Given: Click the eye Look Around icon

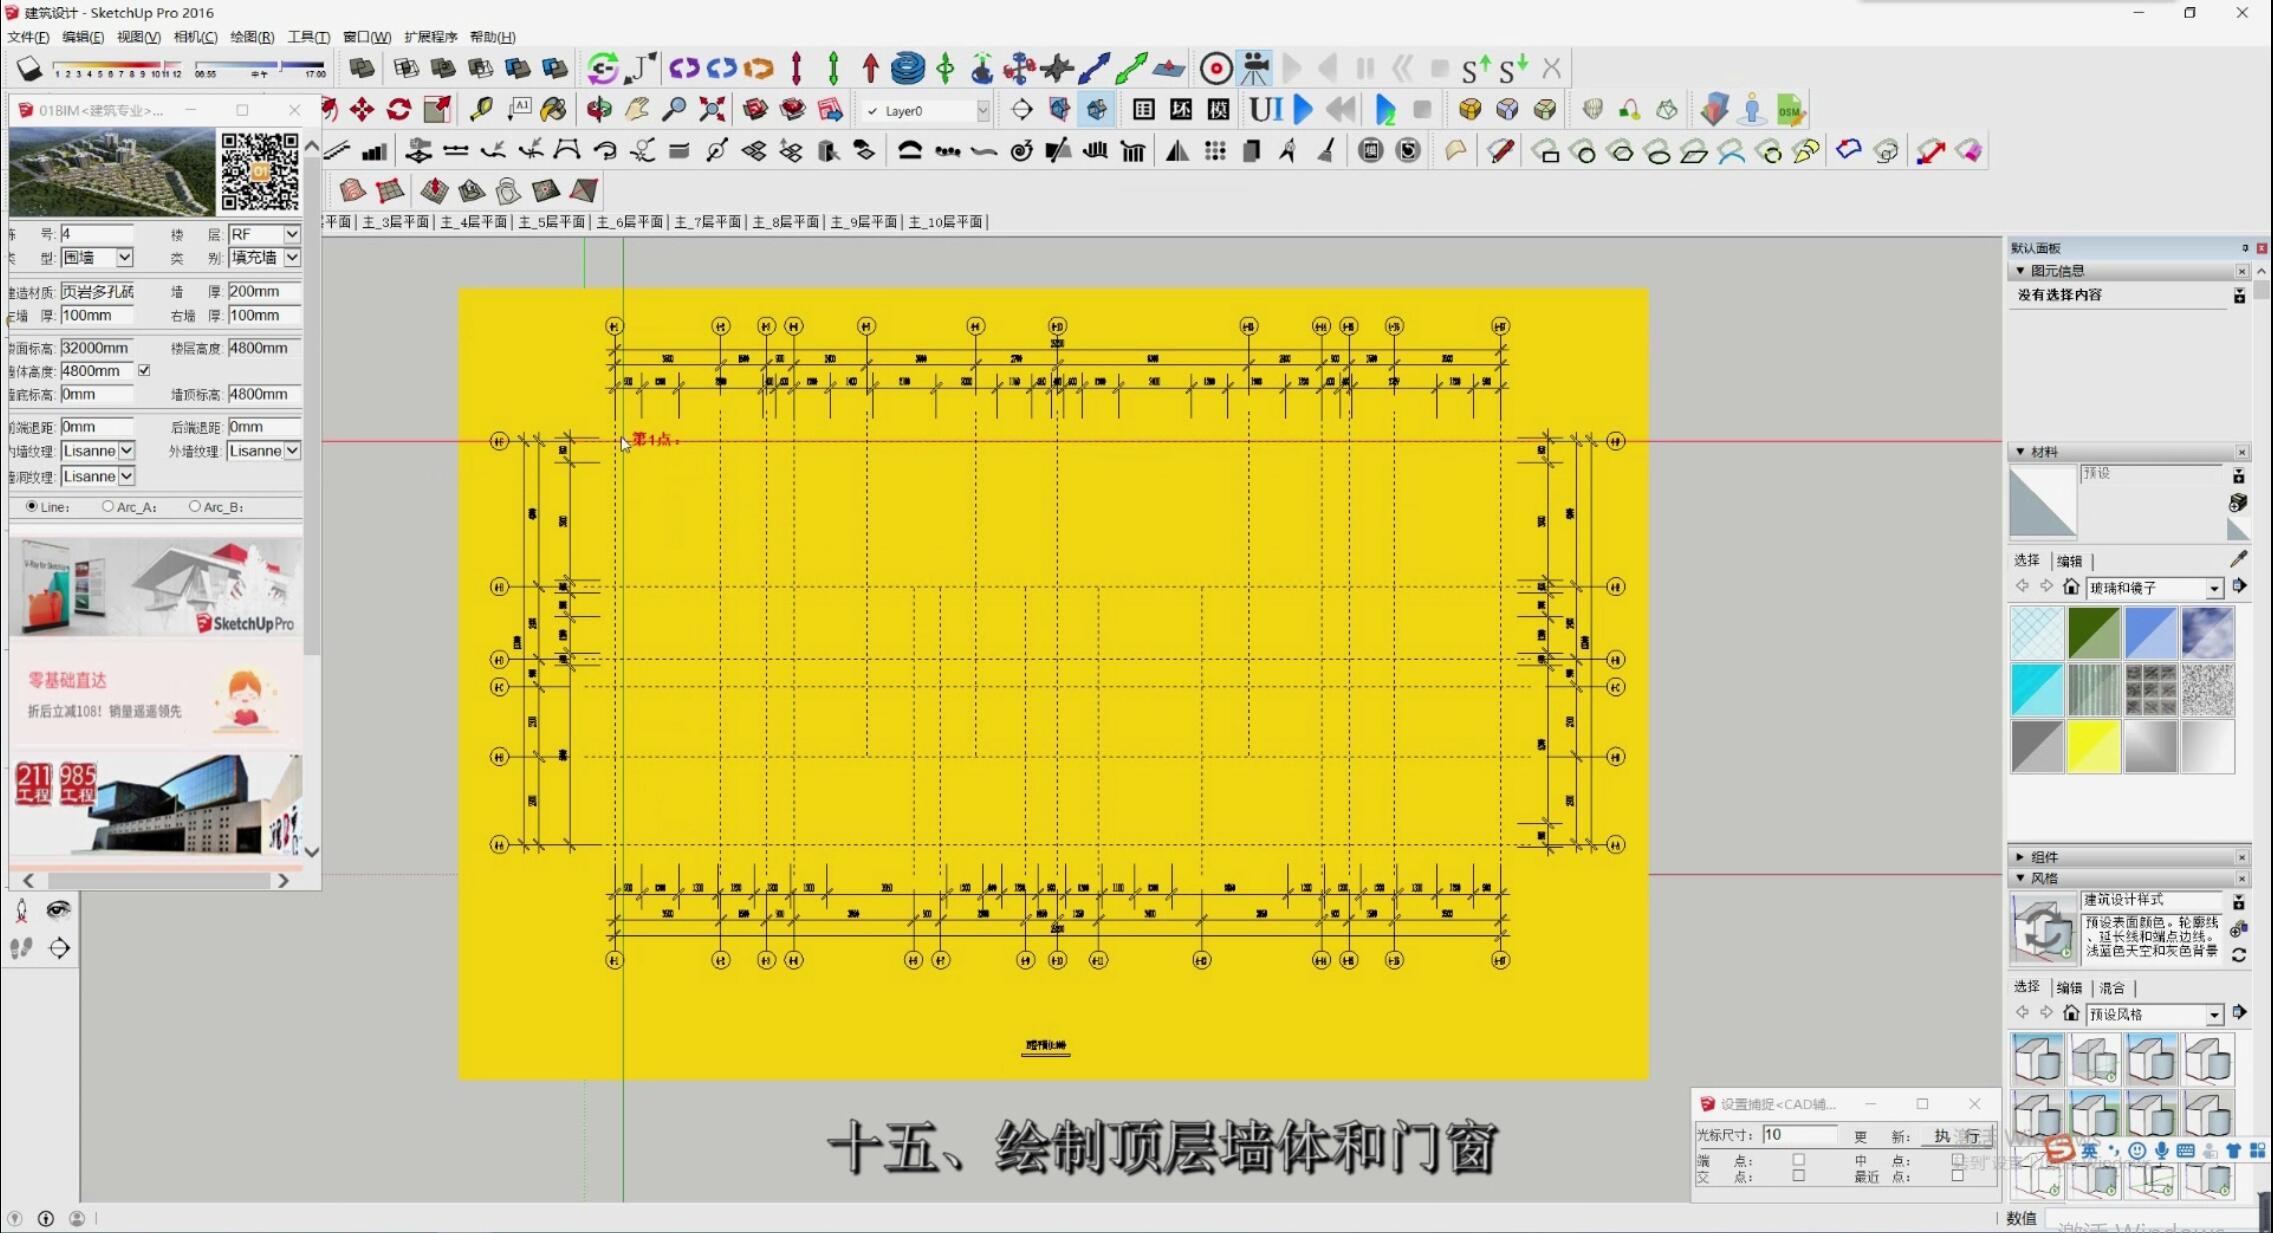Looking at the screenshot, I should coord(59,909).
